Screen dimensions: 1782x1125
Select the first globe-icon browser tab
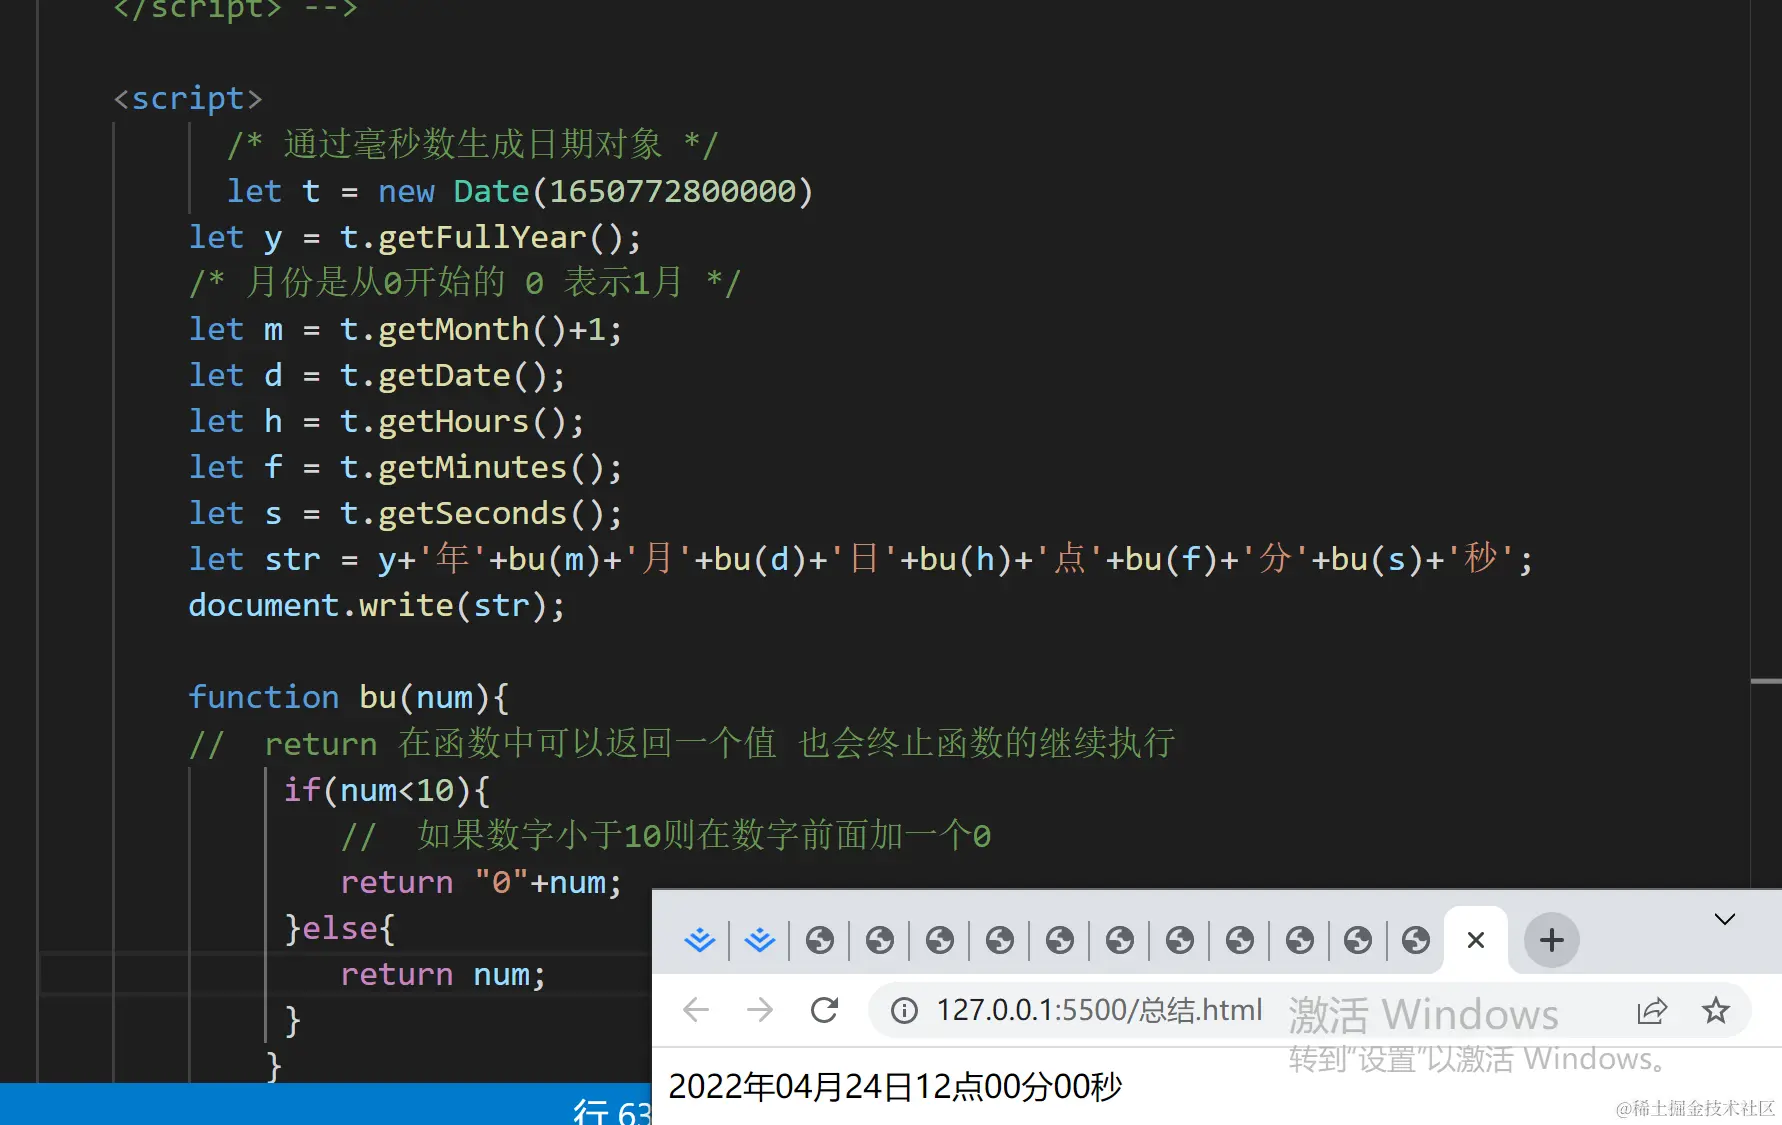tap(820, 940)
